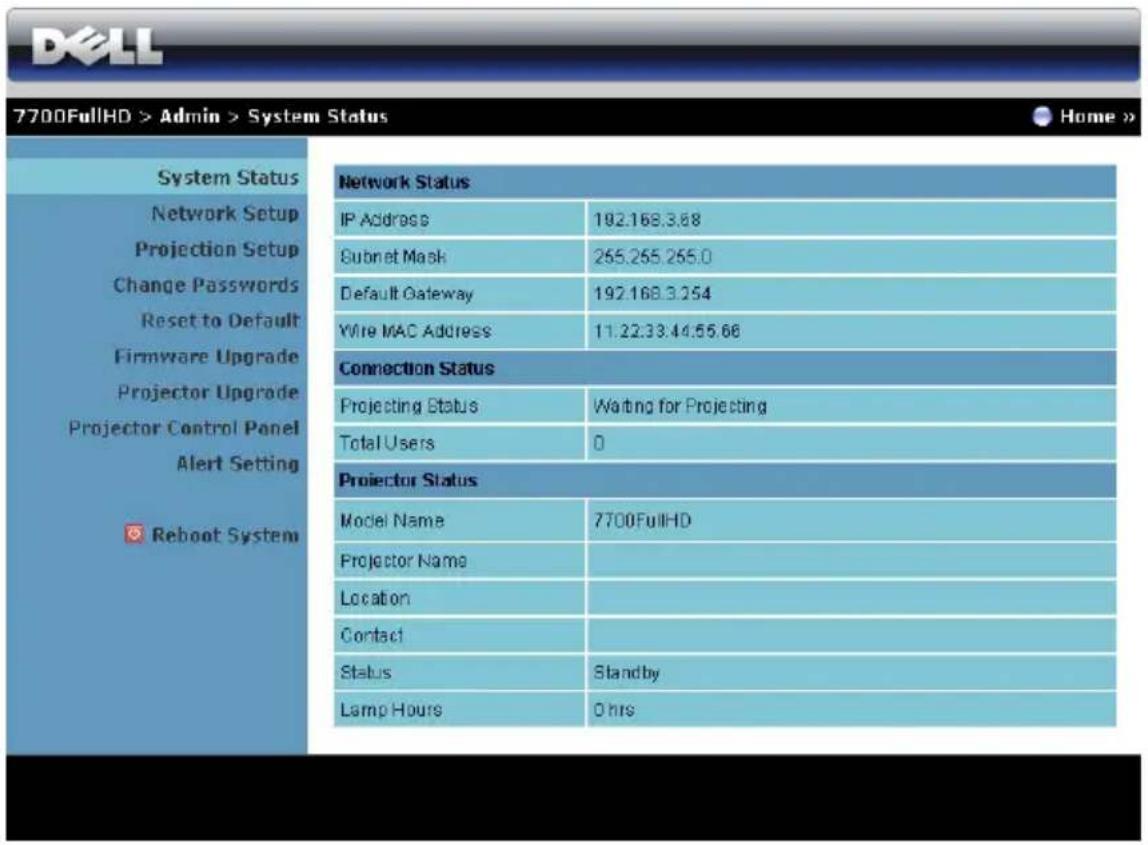Select subnet mask value 255.255.255.0
This screenshot has height=845, width=1148.
coord(652,256)
